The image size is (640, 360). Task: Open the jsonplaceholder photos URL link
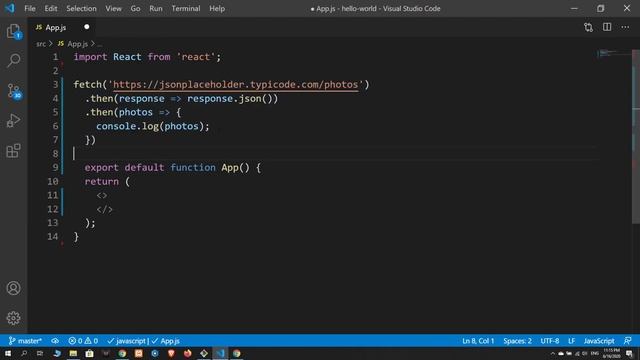(236, 84)
